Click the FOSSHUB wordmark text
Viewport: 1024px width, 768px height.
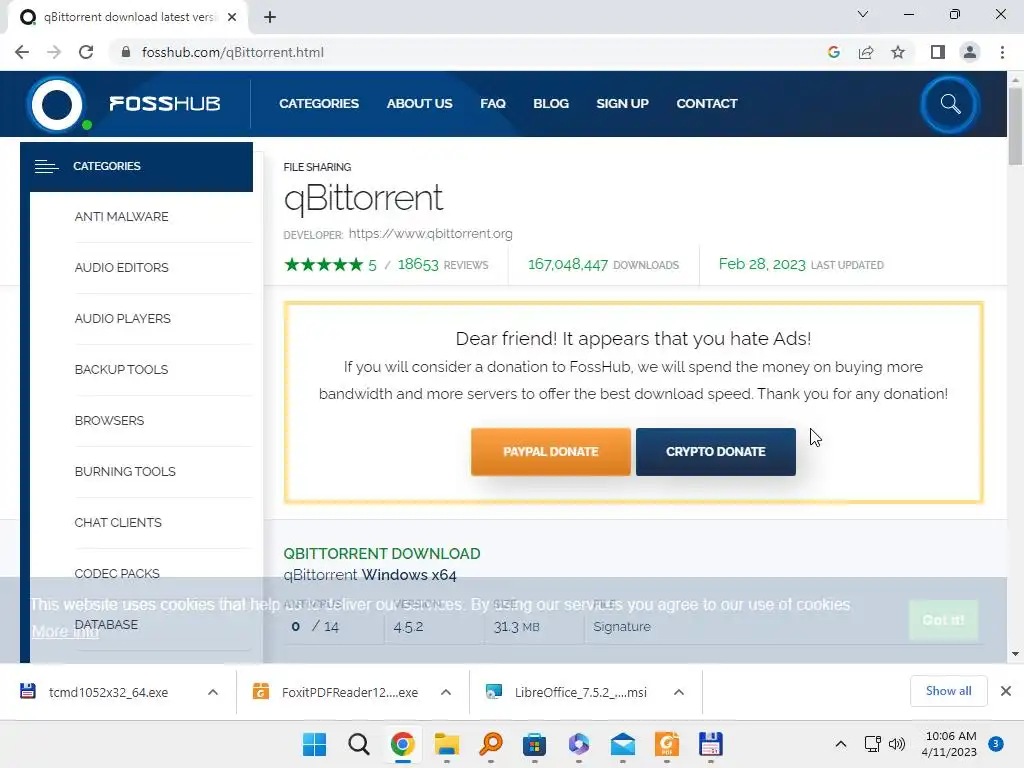pos(165,104)
